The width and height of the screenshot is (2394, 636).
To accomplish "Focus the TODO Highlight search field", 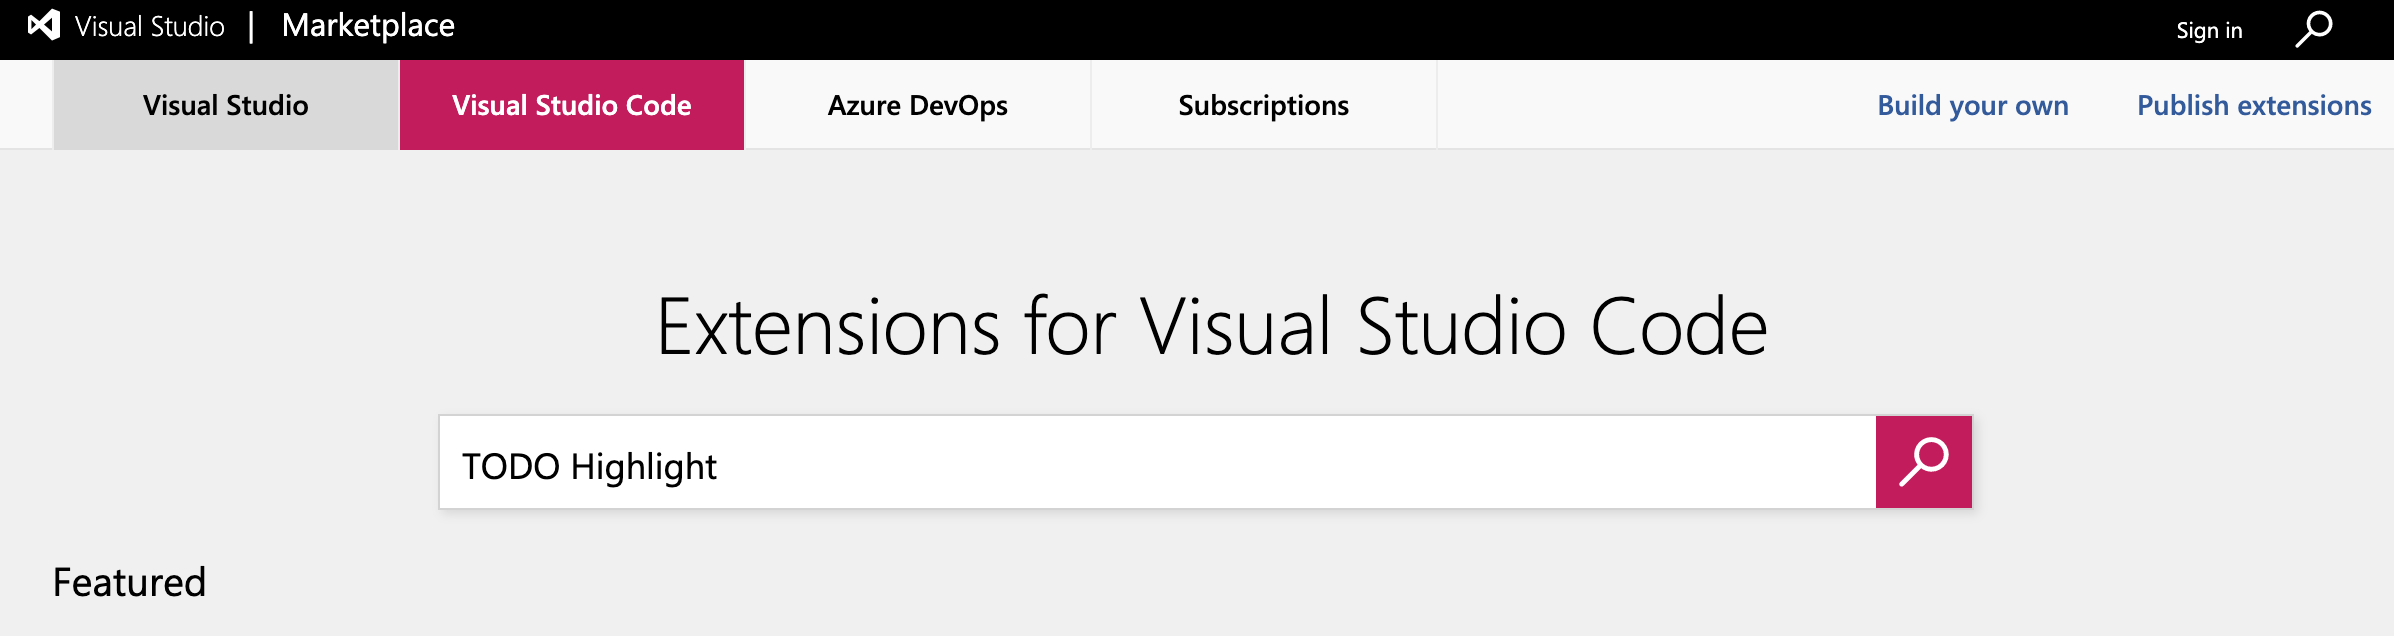I will (x=1158, y=462).
